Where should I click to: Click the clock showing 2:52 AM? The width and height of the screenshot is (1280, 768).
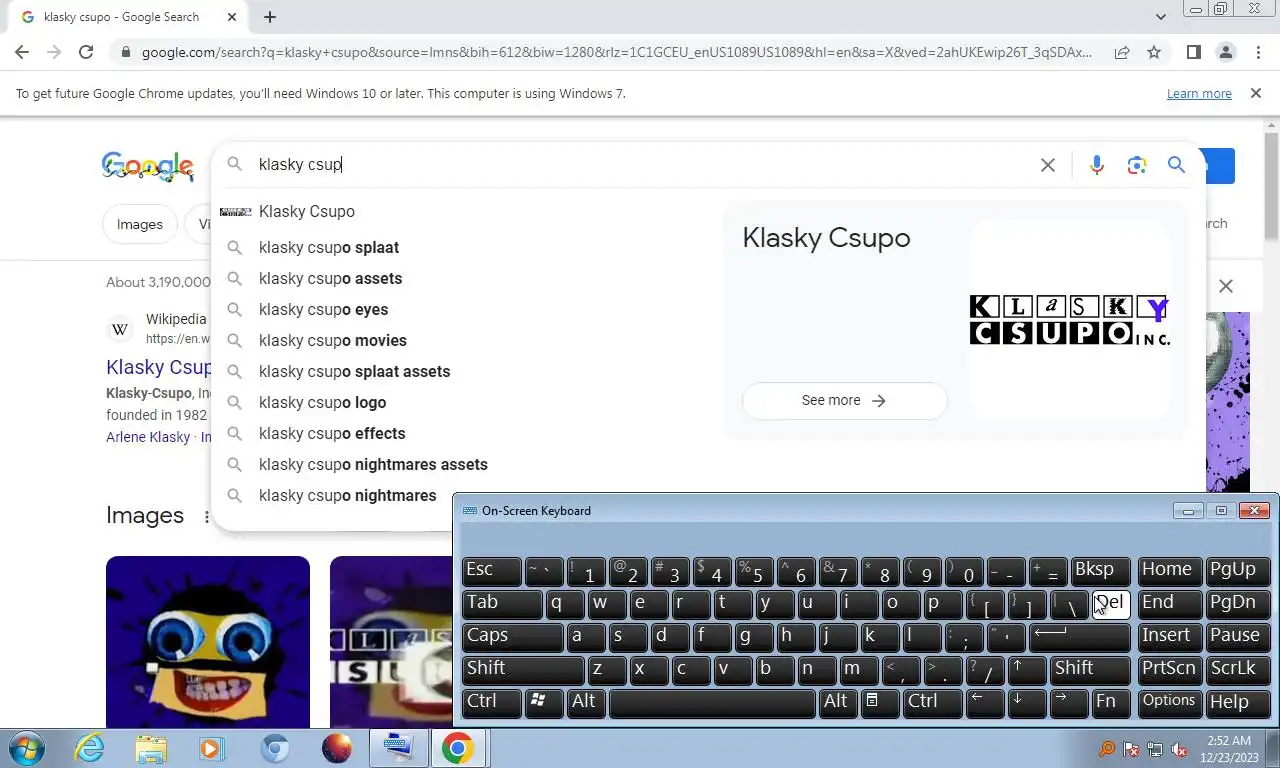click(1229, 749)
